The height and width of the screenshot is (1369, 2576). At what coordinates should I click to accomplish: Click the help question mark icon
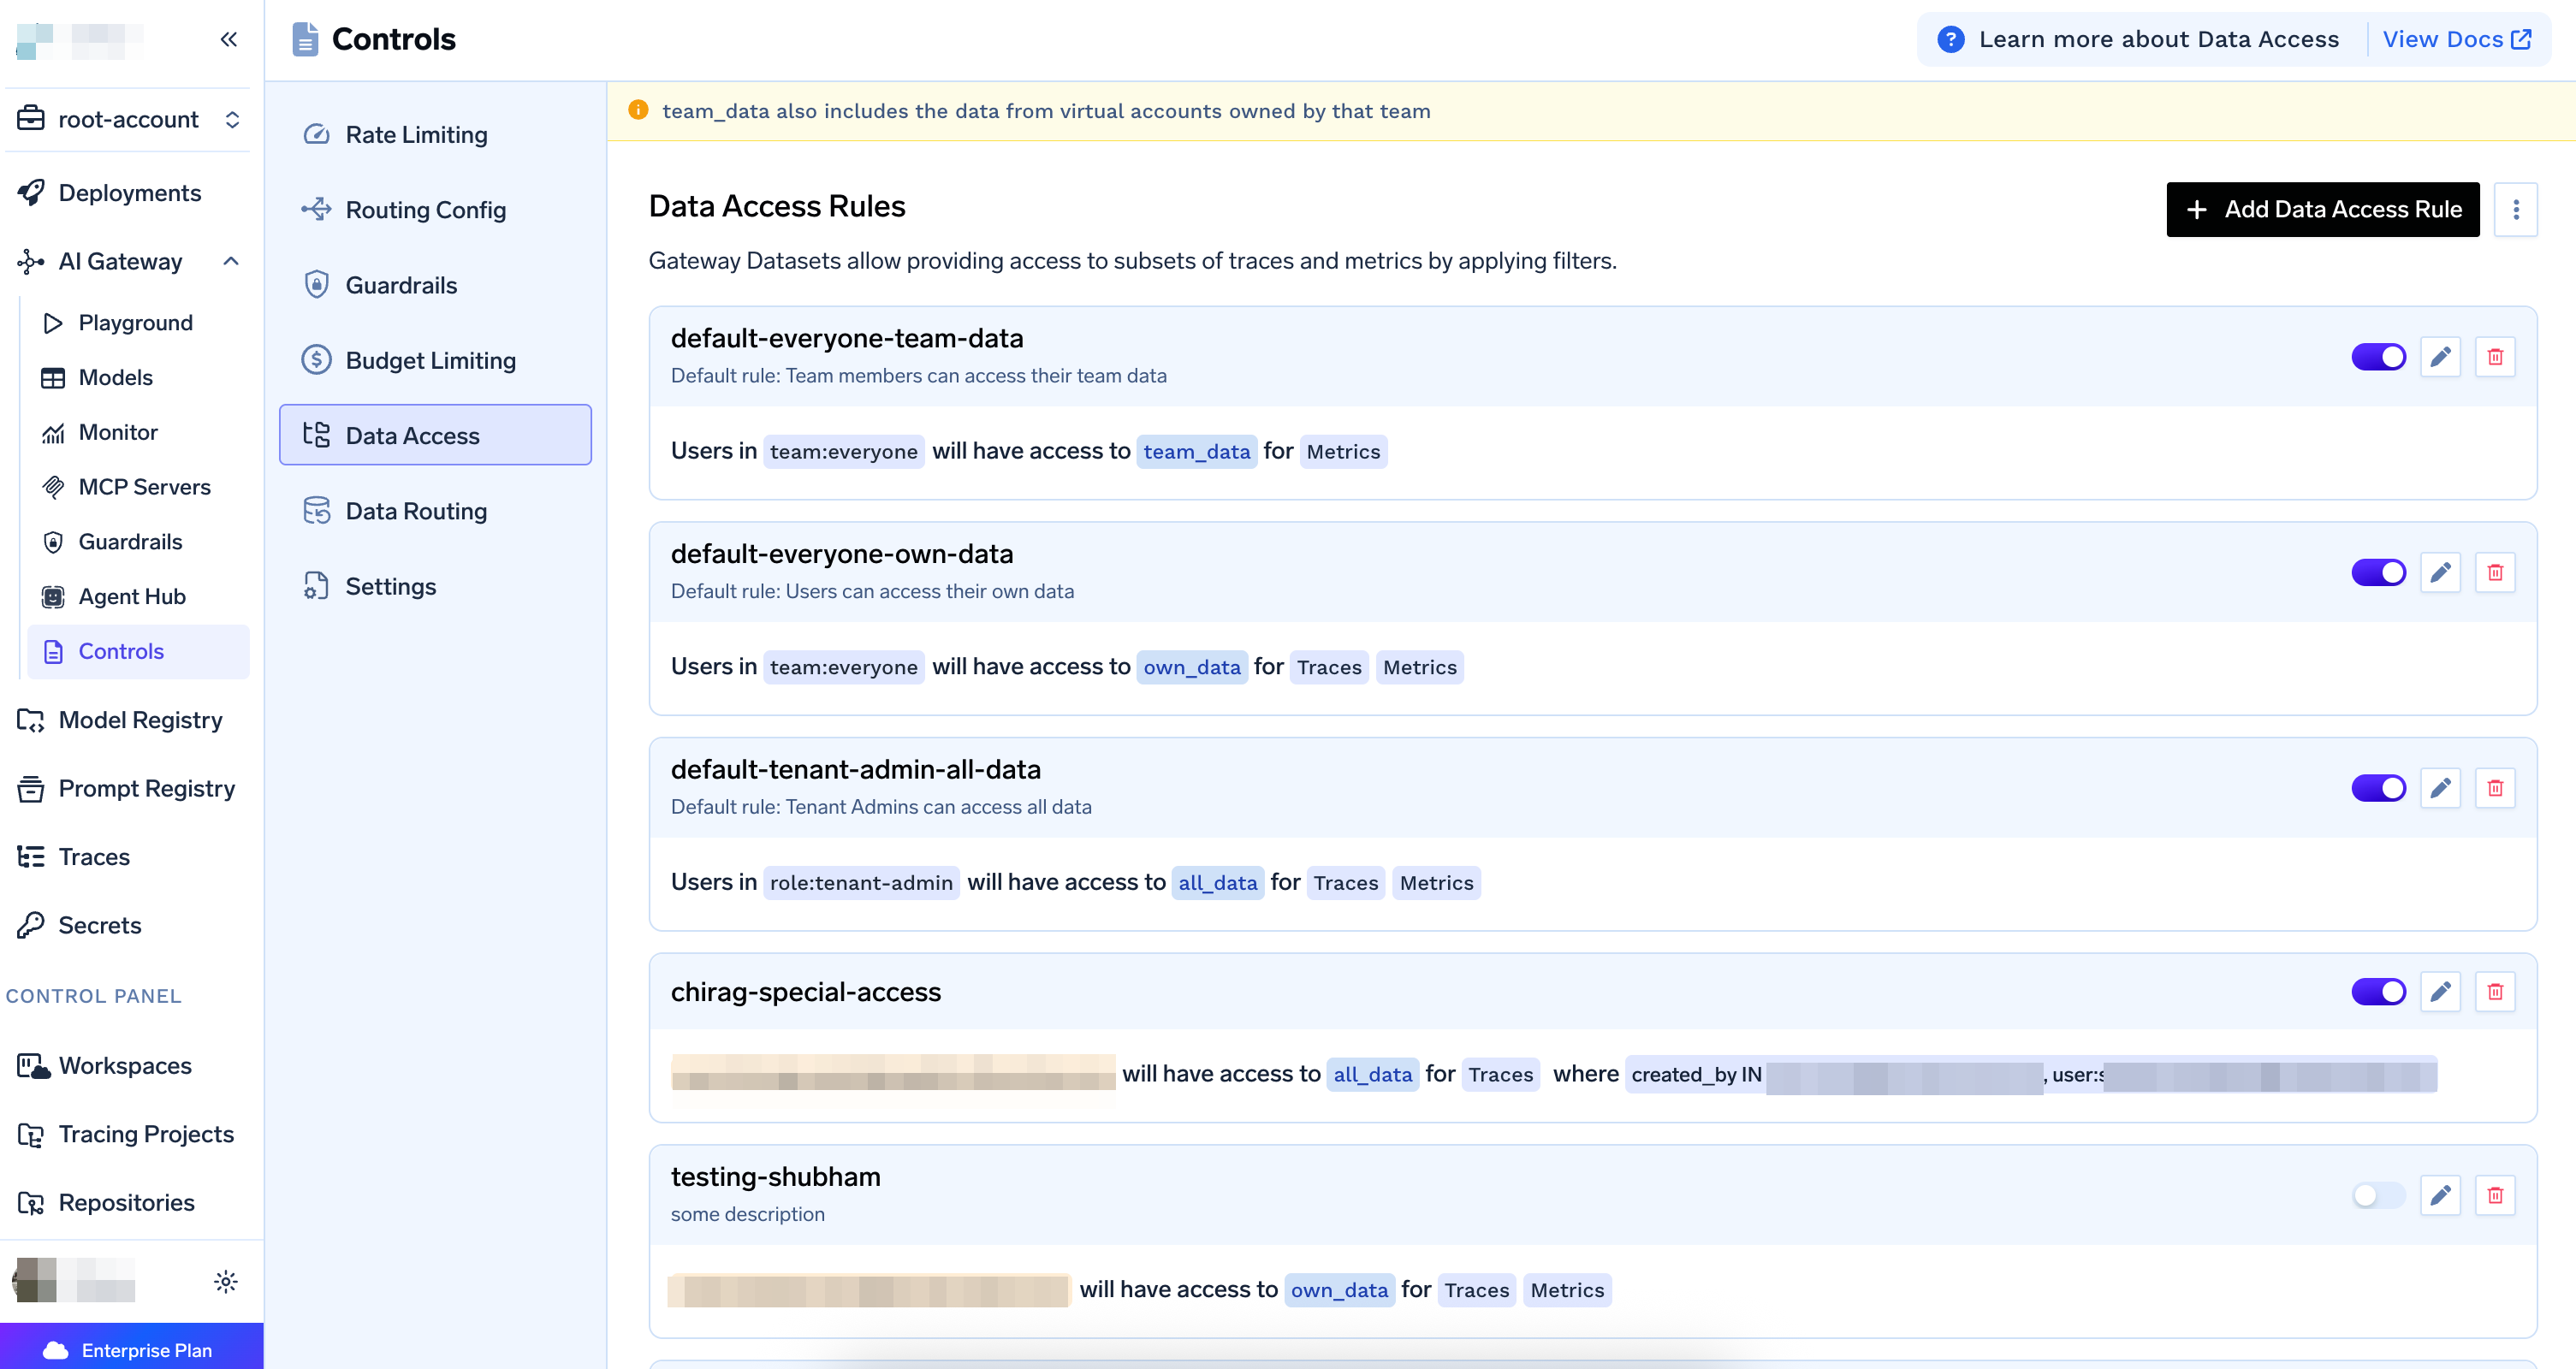click(1950, 39)
